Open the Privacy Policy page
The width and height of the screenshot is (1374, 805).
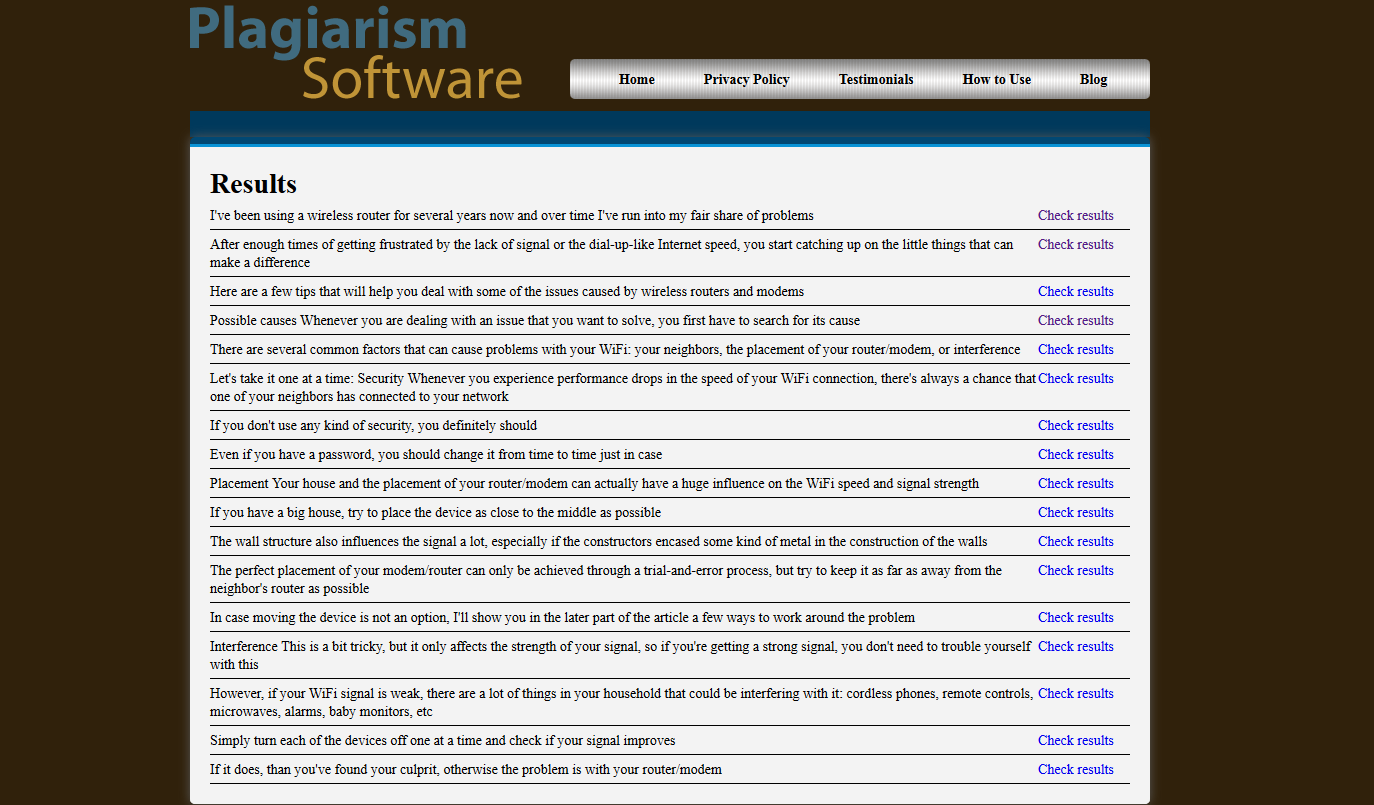click(x=746, y=80)
